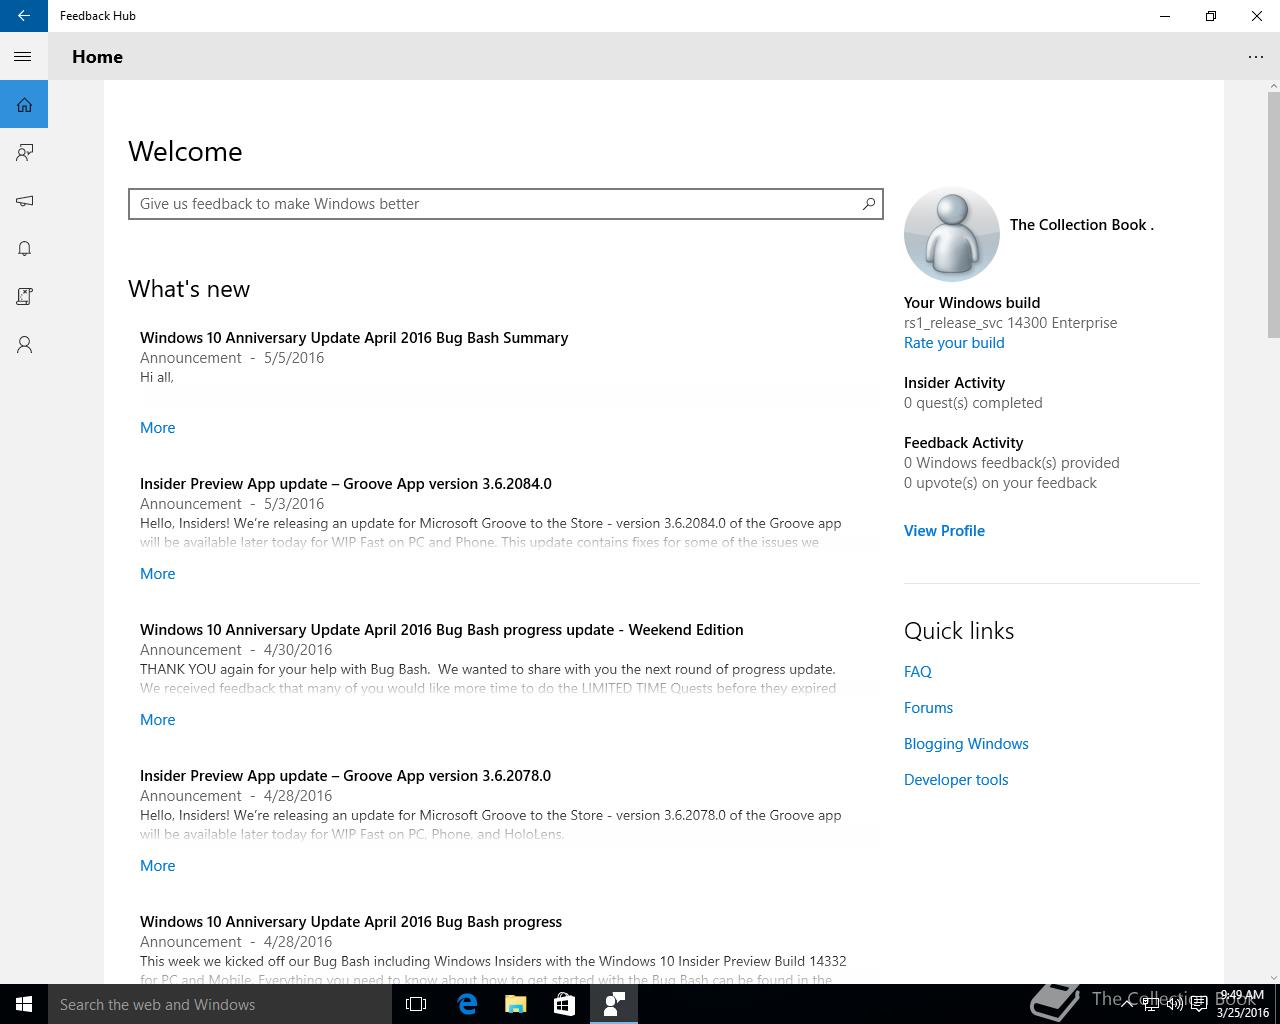This screenshot has height=1024, width=1280.
Task: Click the Windows Start button
Action: pyautogui.click(x=24, y=1004)
